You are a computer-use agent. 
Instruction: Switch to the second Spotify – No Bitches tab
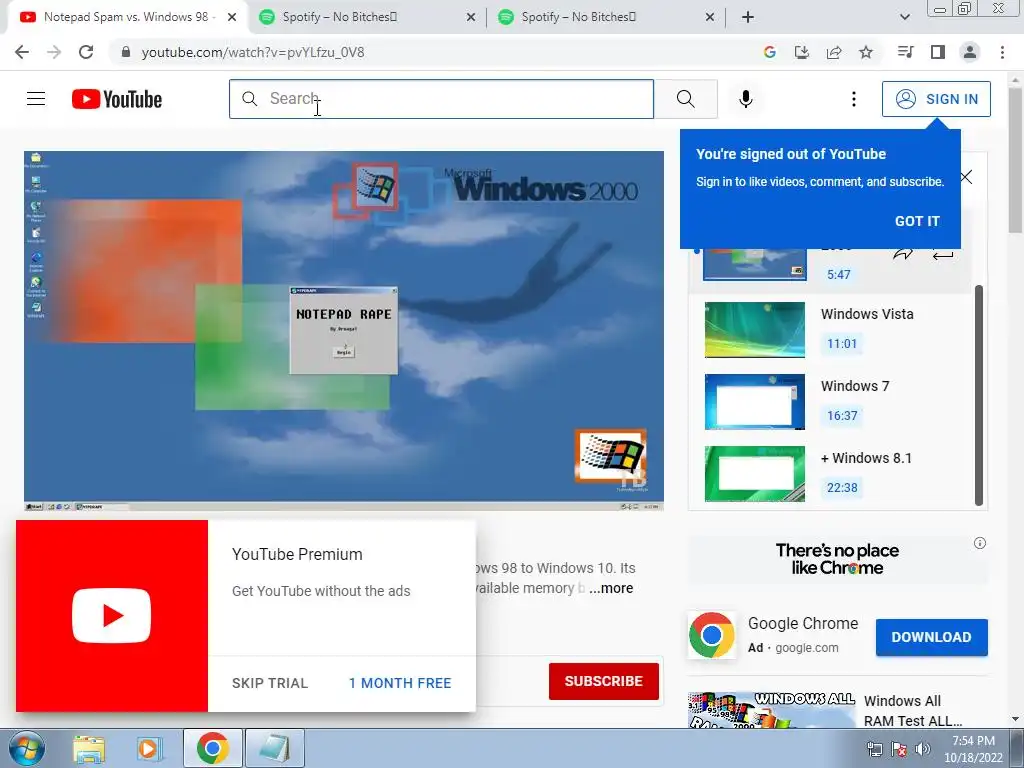coord(607,17)
